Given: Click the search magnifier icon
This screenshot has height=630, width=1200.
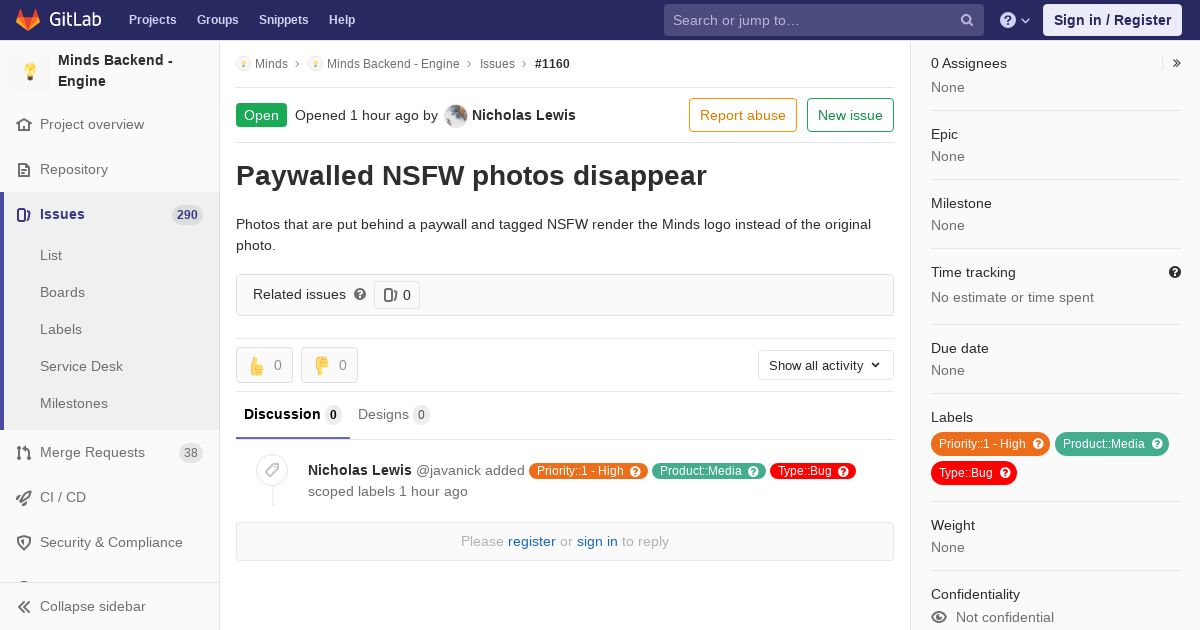Looking at the screenshot, I should (967, 20).
